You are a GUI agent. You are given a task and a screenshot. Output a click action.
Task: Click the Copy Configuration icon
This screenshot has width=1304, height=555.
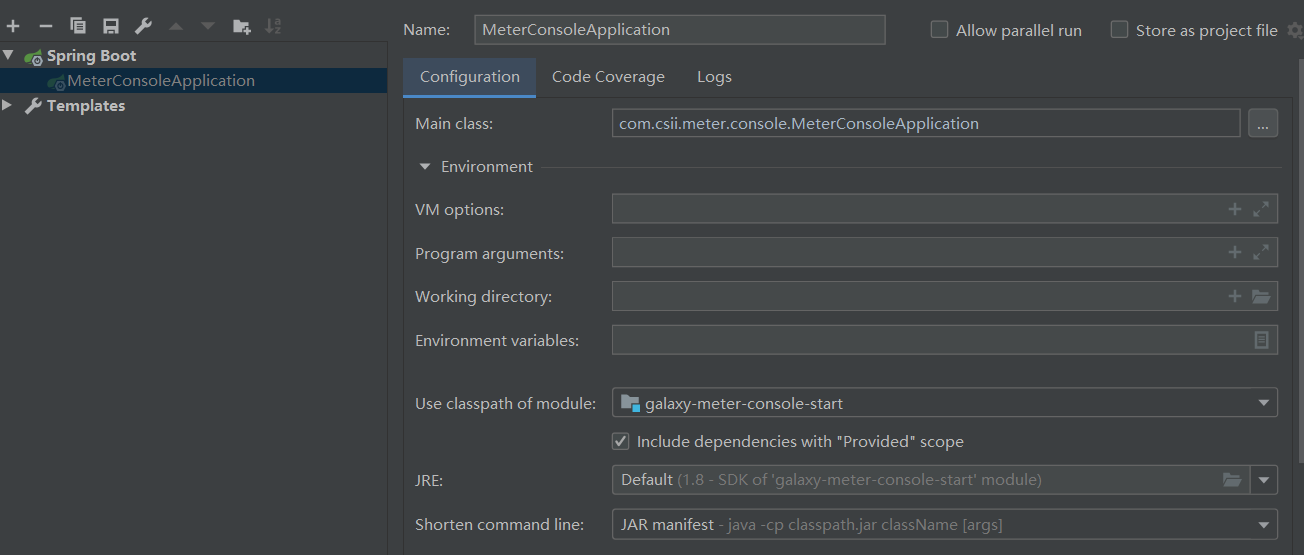click(78, 26)
